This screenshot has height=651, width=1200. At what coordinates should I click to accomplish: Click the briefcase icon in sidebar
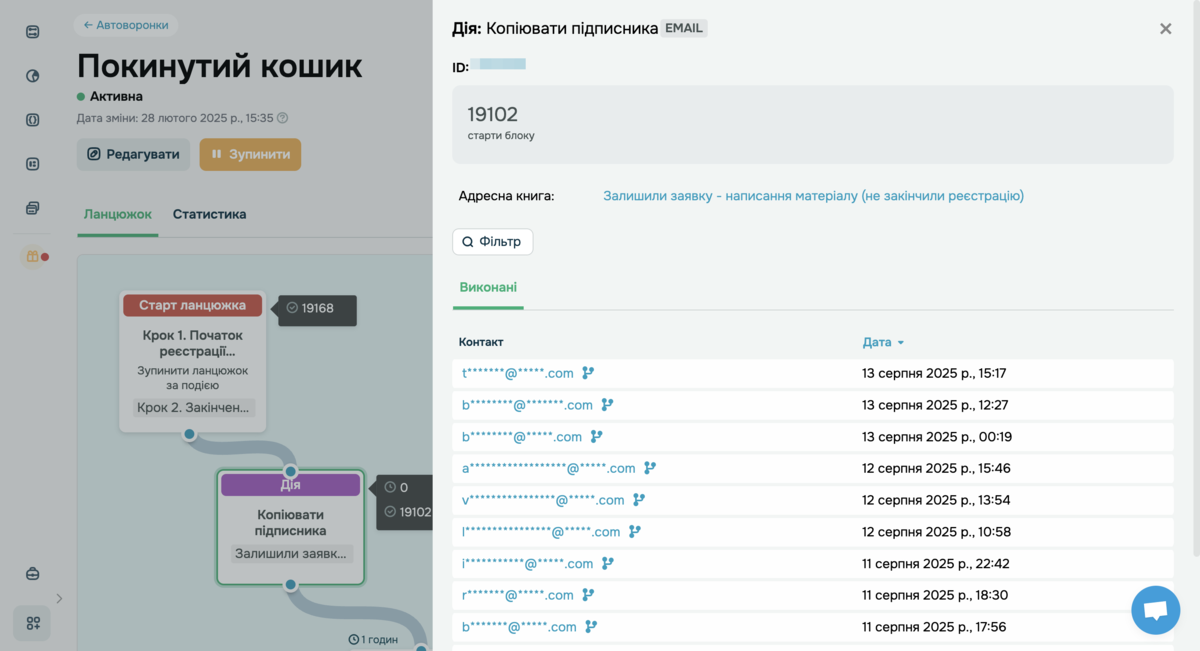pos(33,574)
